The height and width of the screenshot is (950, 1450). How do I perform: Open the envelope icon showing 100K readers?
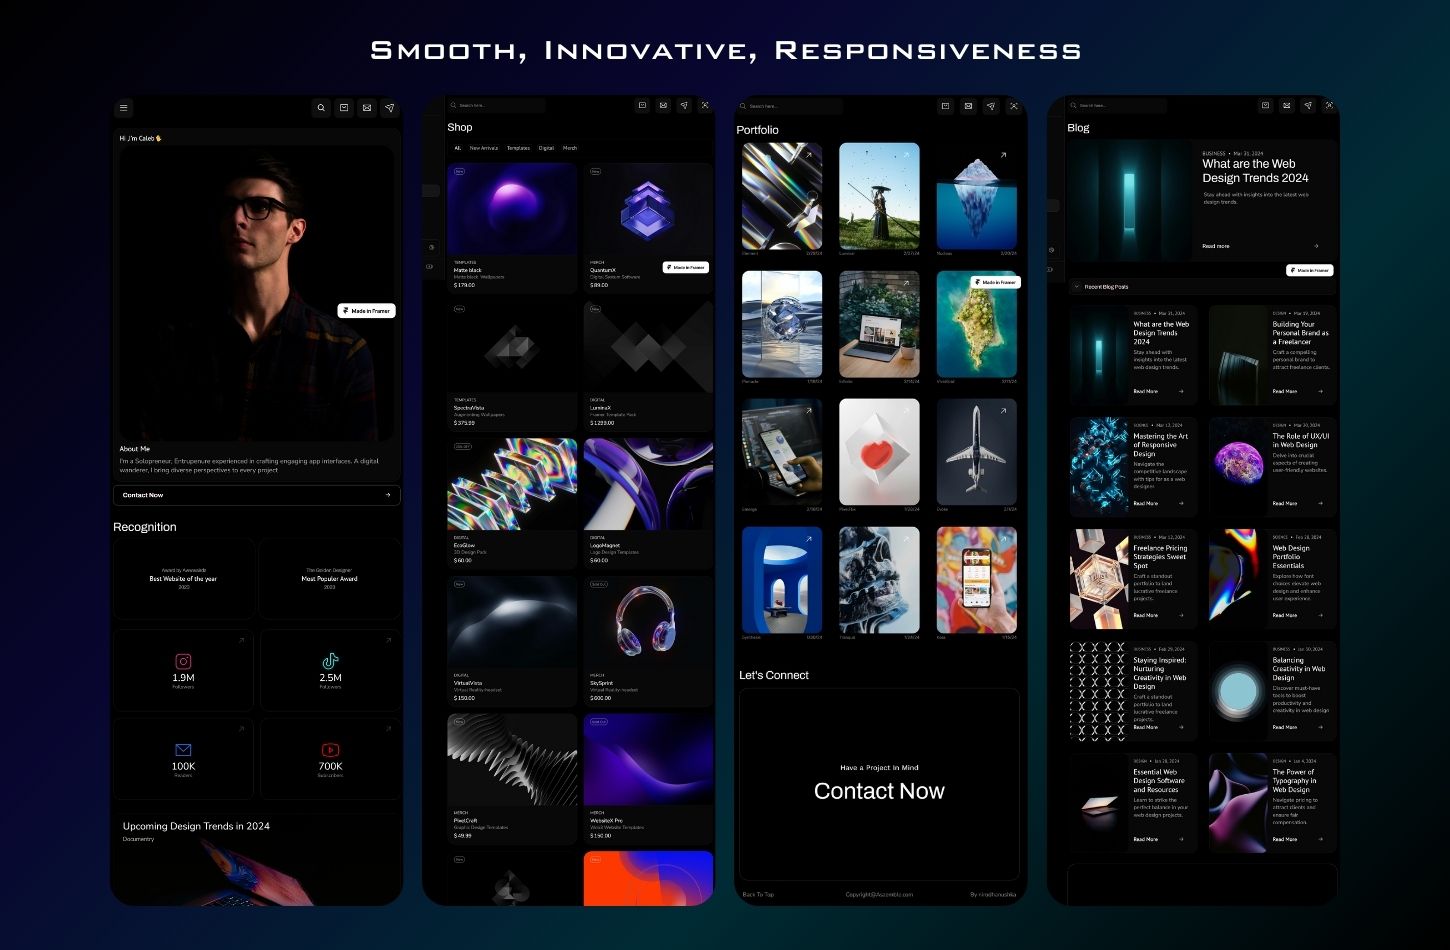(x=183, y=750)
